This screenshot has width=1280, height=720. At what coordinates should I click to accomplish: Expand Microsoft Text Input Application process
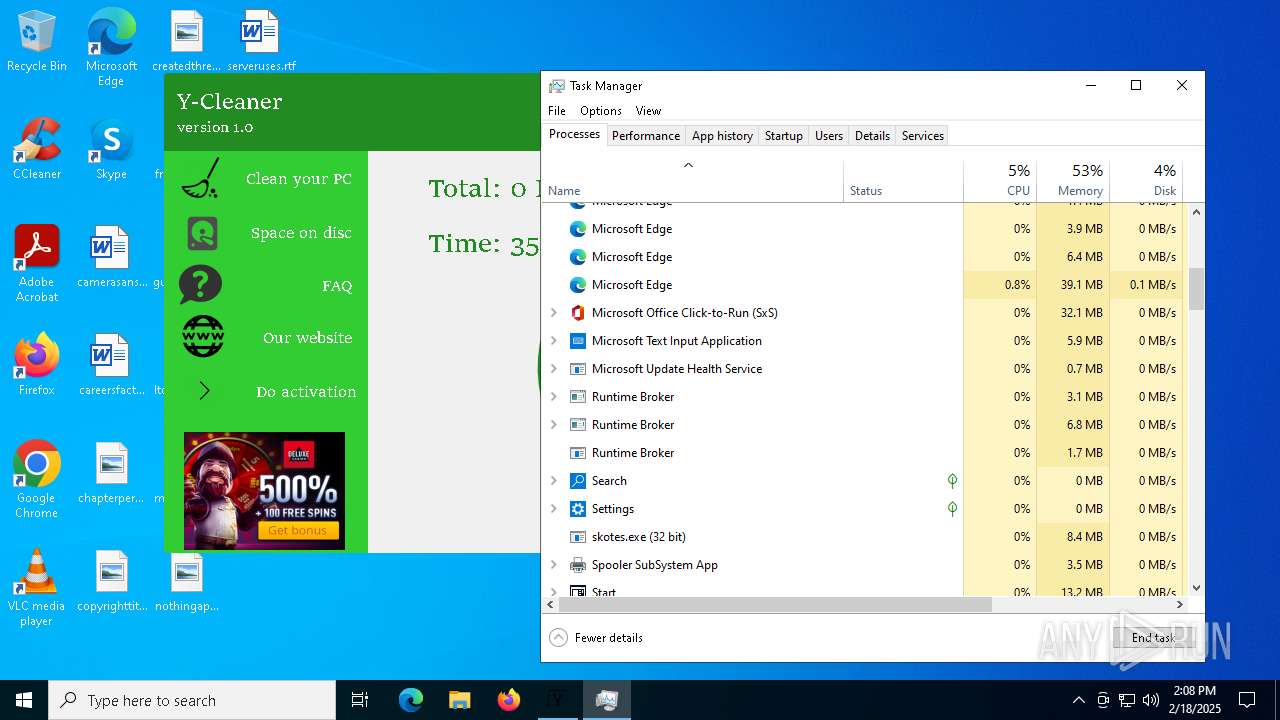554,341
